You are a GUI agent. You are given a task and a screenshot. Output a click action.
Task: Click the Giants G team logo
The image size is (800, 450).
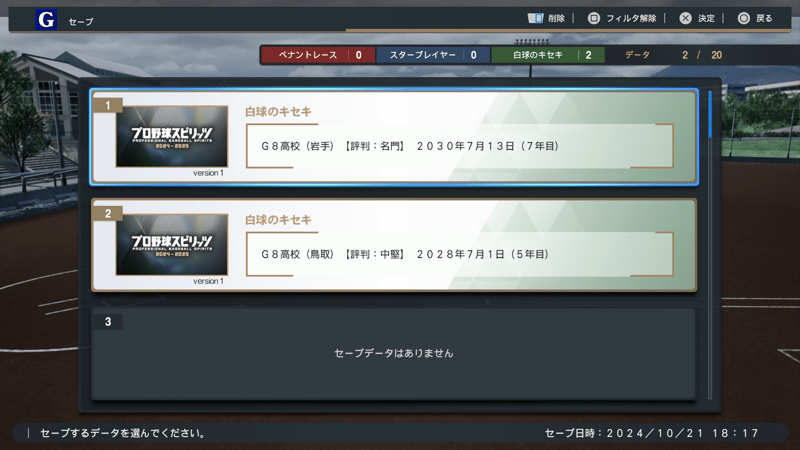[46, 19]
